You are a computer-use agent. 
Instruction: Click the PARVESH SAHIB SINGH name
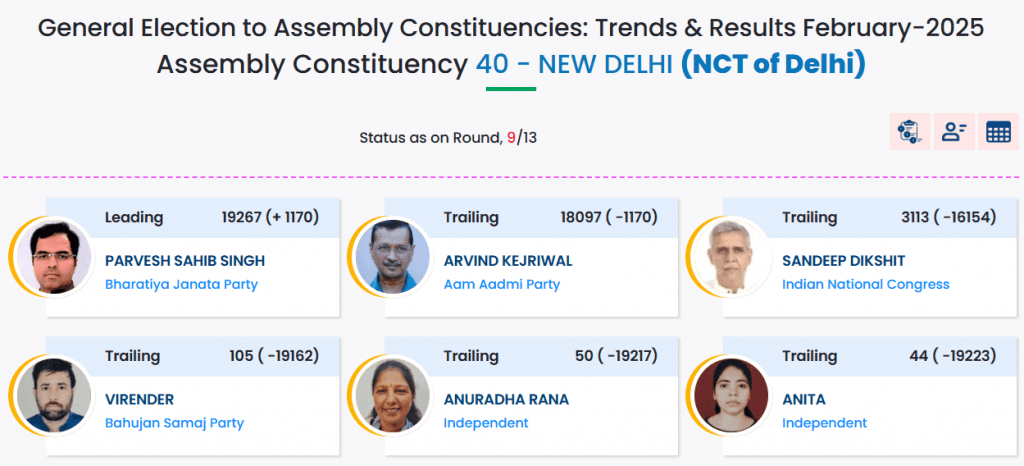click(x=185, y=261)
